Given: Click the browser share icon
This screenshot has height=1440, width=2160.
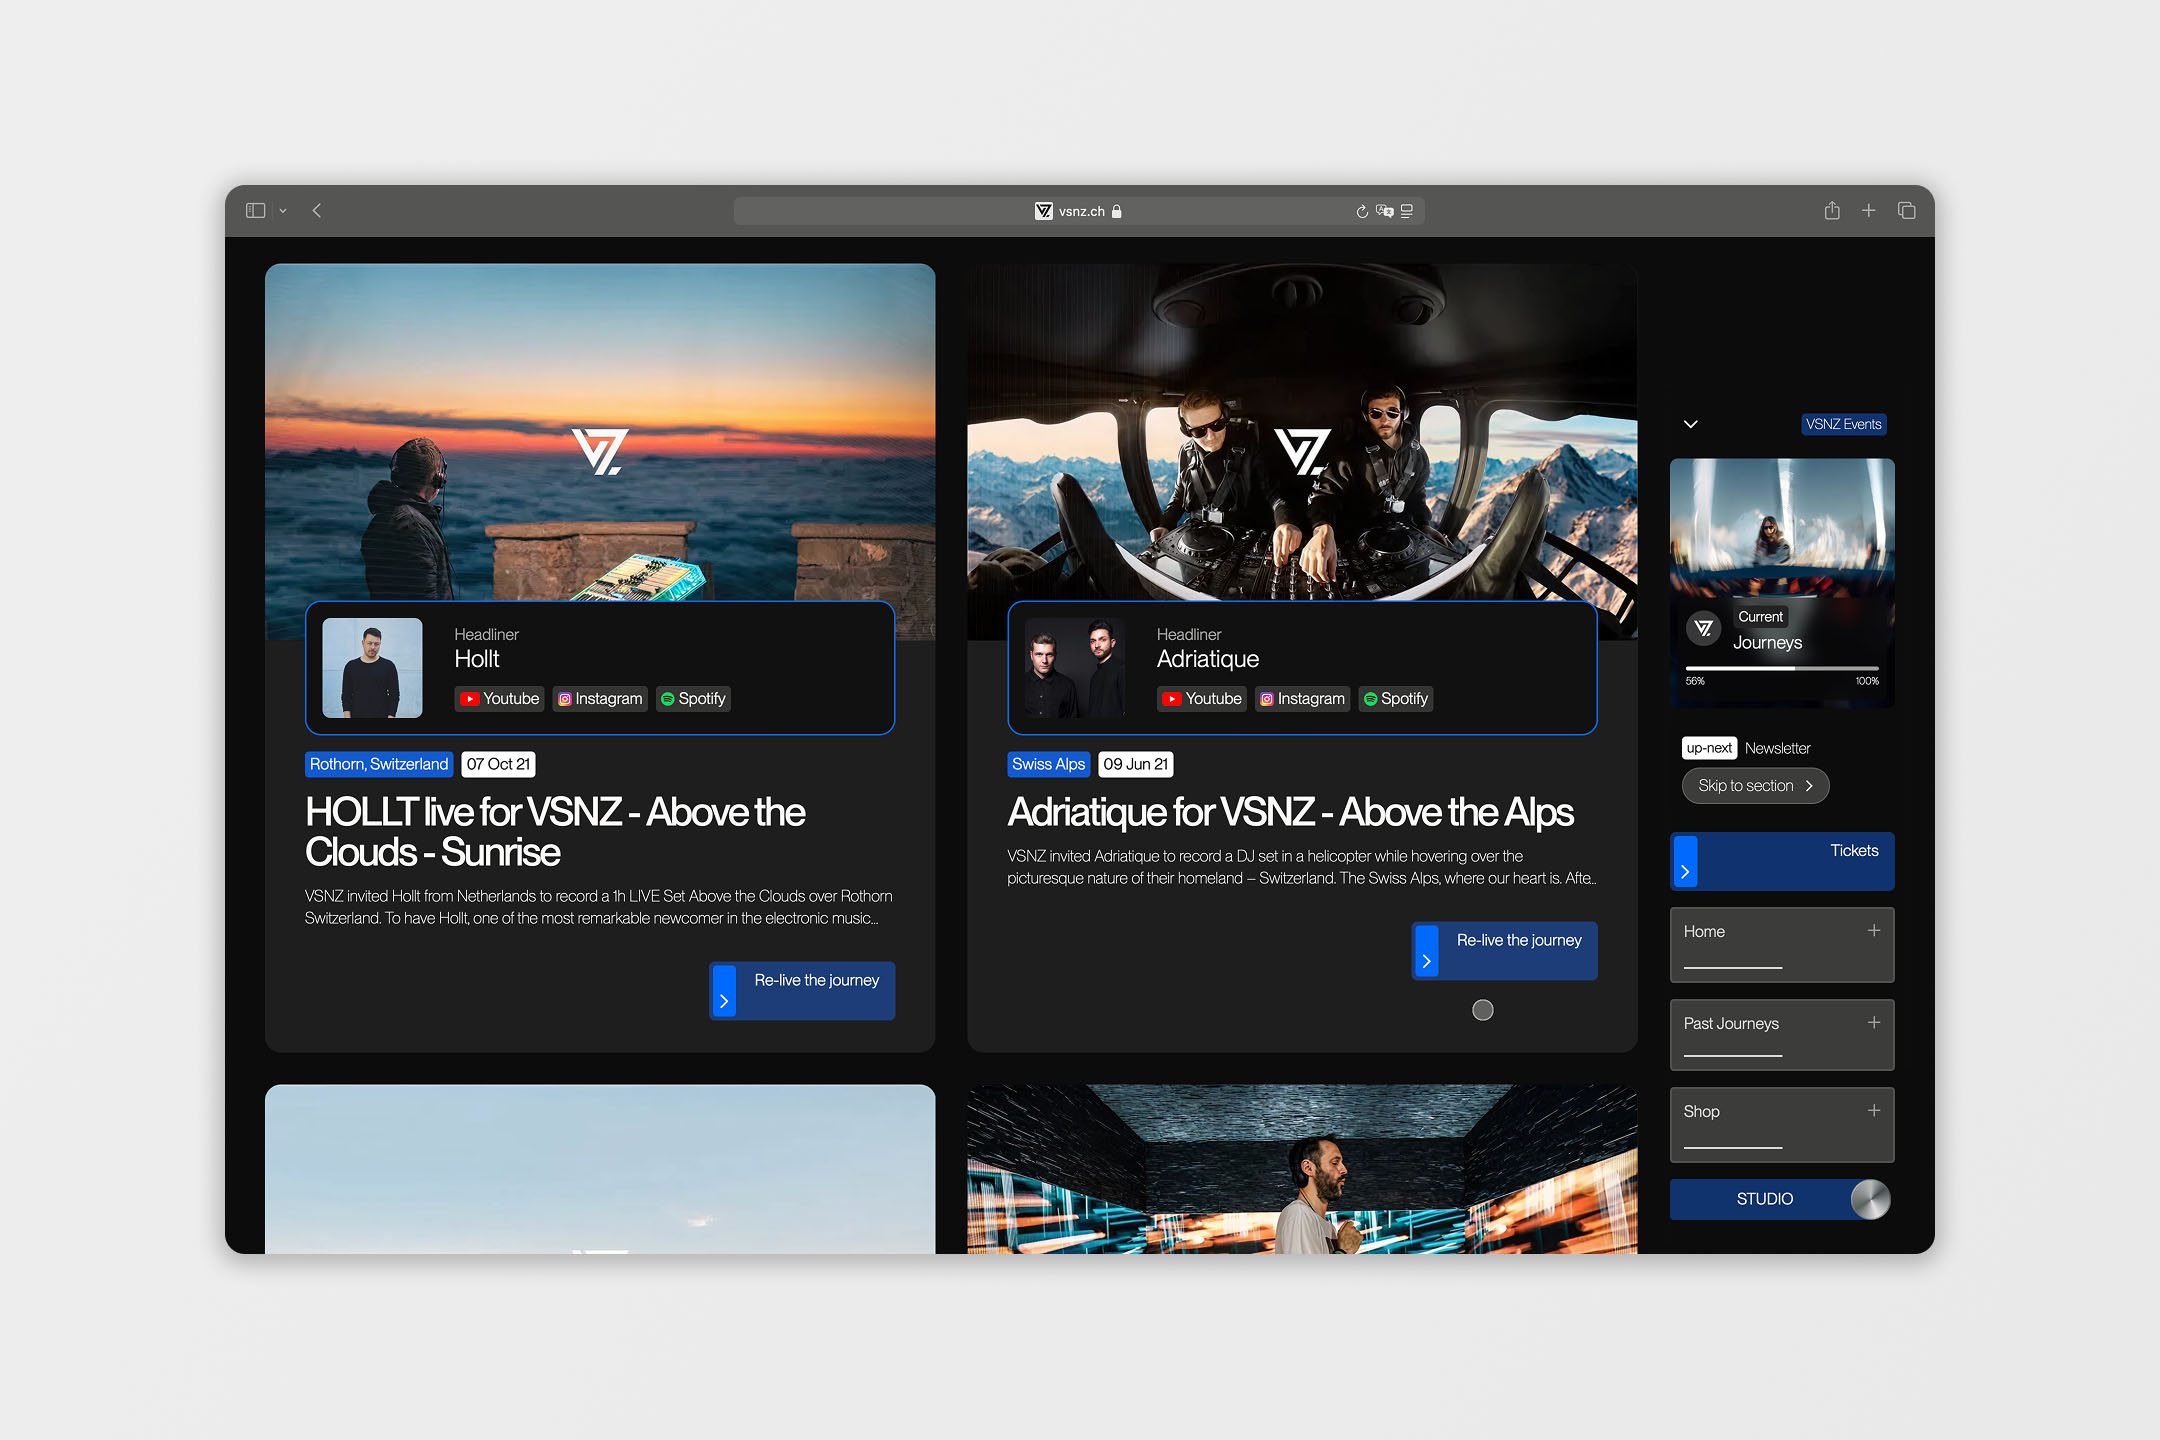Looking at the screenshot, I should (x=1831, y=211).
